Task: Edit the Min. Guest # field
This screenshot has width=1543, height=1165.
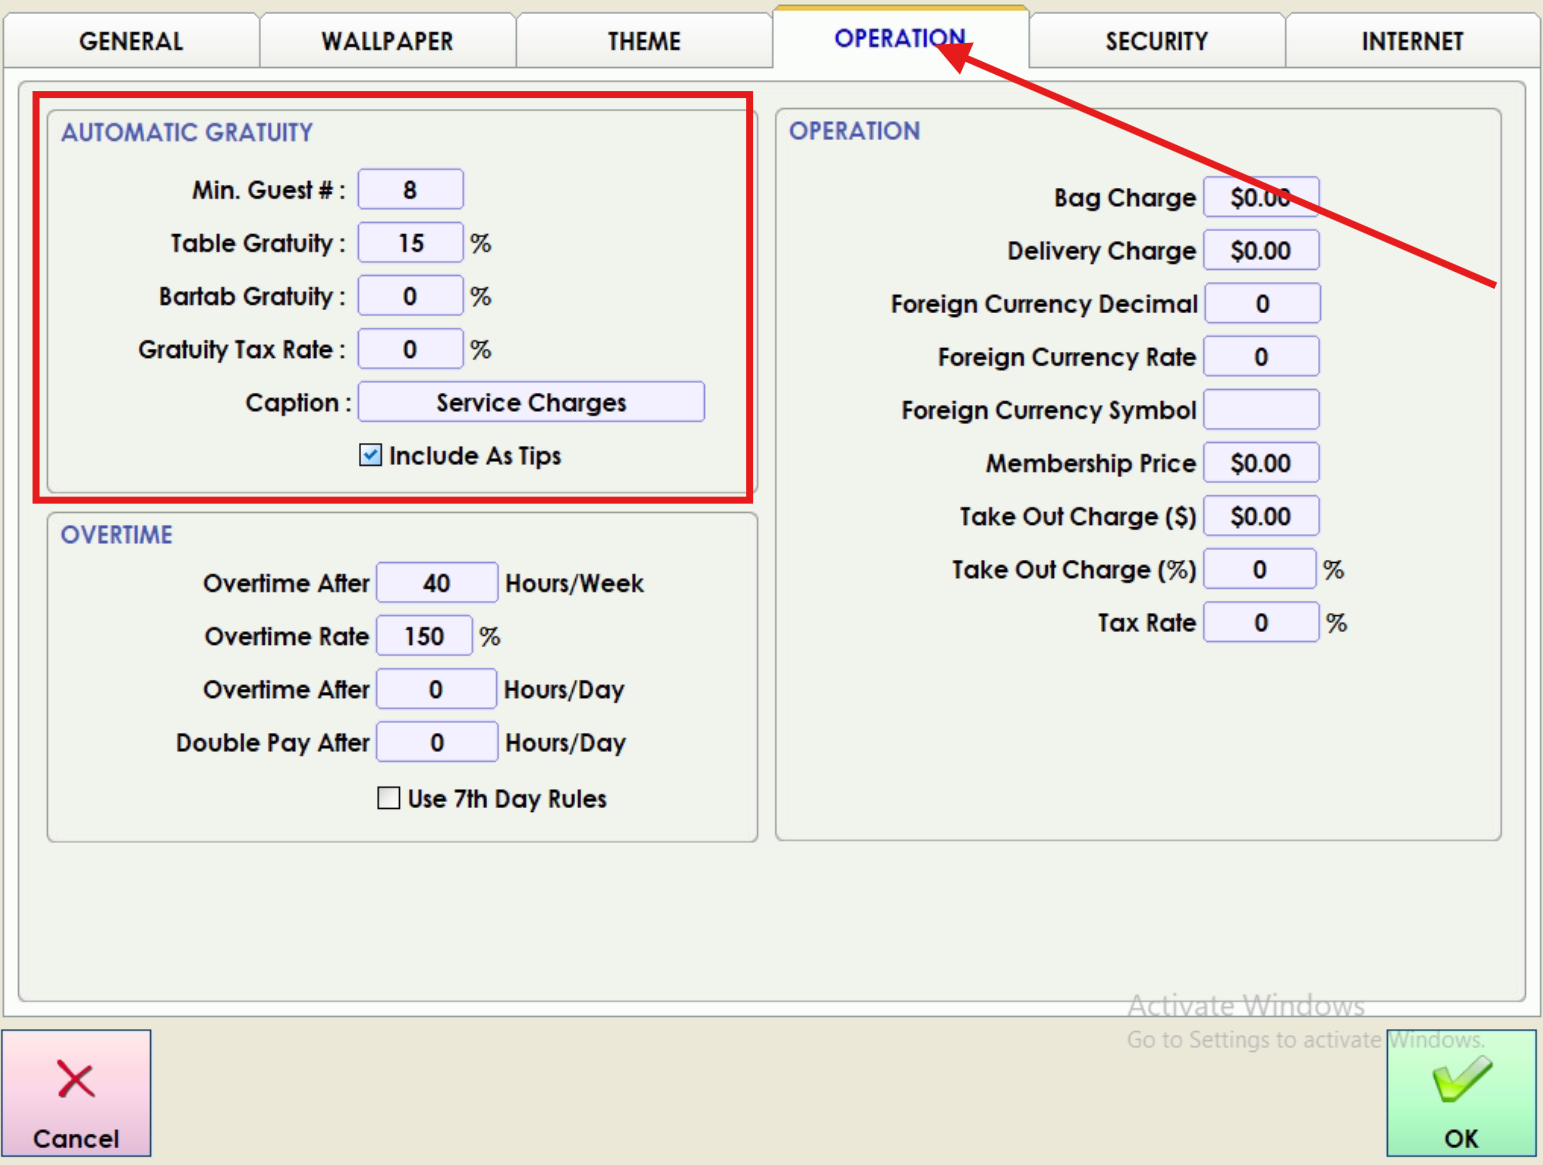Action: [410, 189]
